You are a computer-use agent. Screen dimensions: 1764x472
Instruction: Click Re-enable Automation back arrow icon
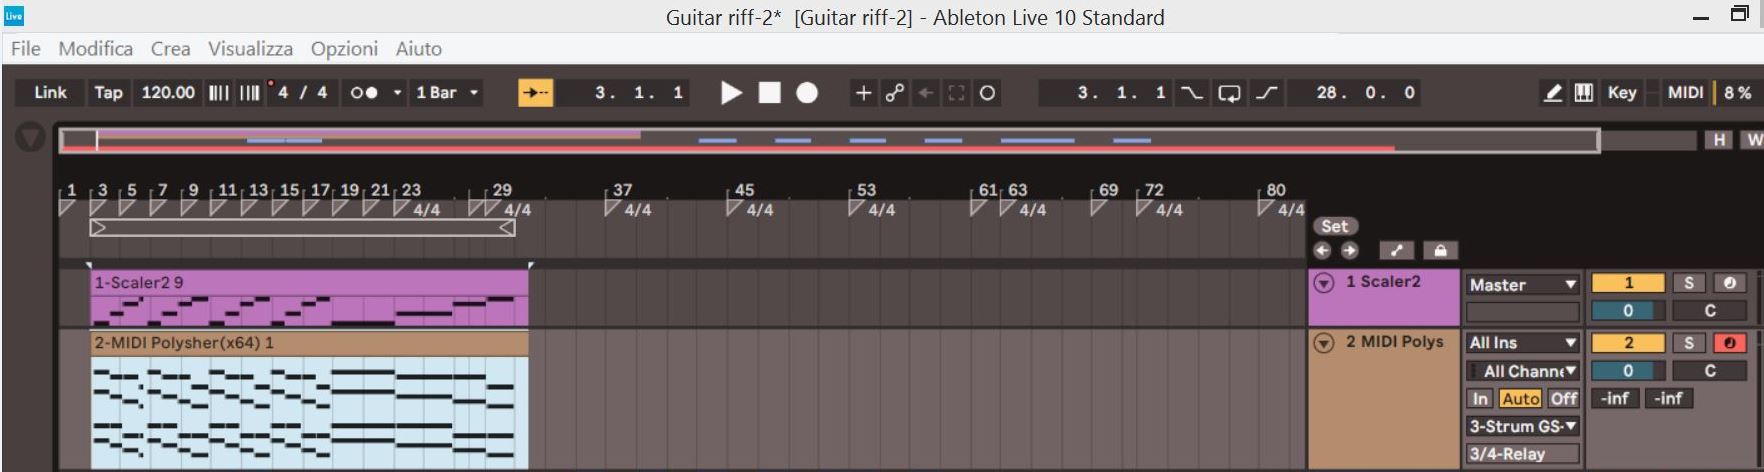pos(926,93)
